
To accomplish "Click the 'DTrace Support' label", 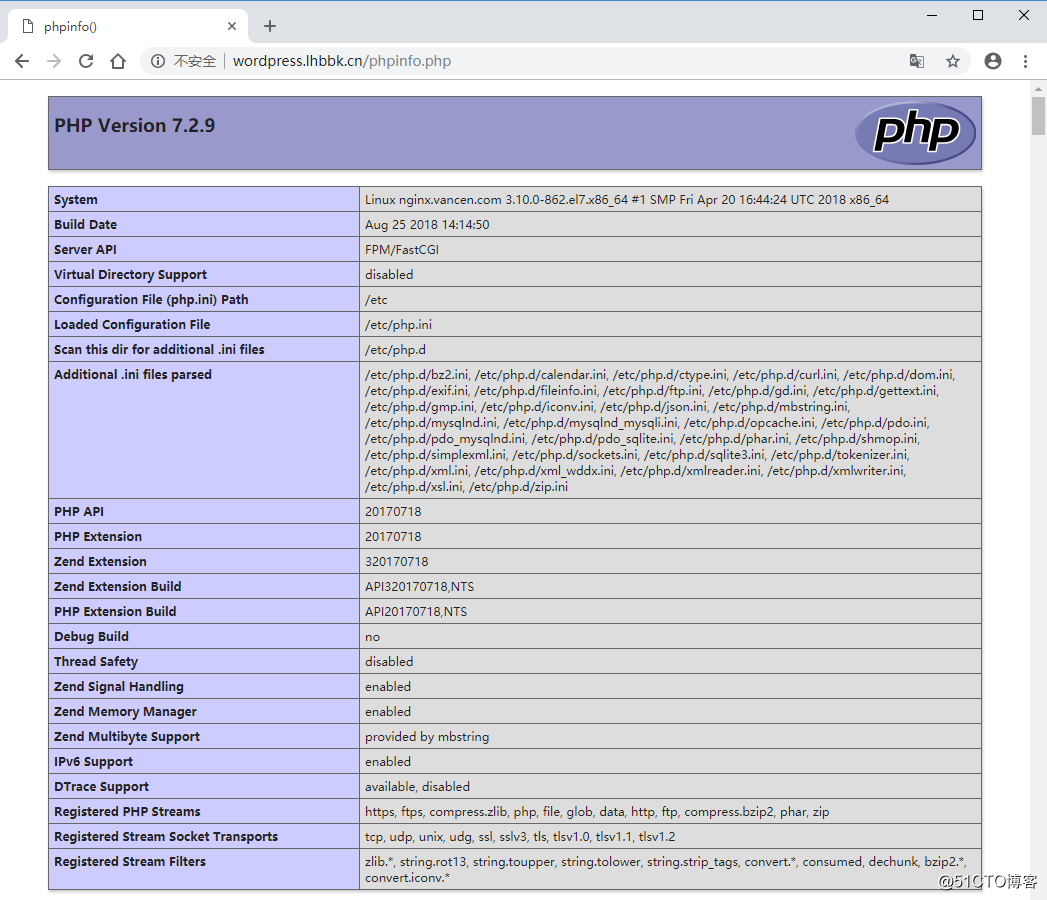I will point(101,786).
